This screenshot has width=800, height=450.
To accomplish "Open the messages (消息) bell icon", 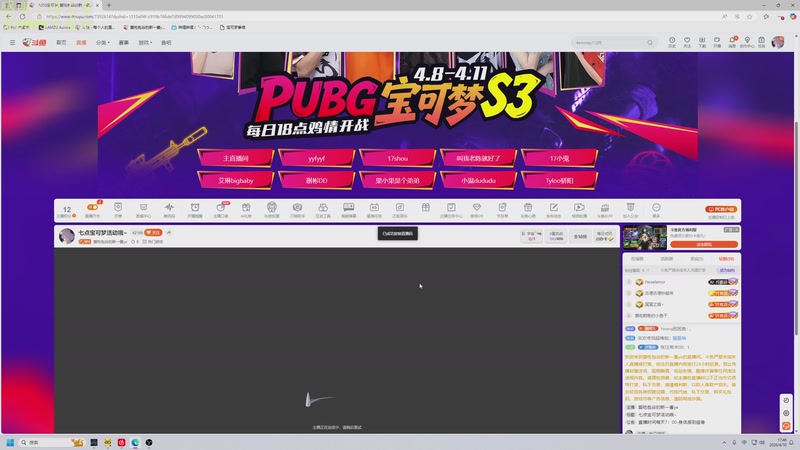I will (x=732, y=42).
